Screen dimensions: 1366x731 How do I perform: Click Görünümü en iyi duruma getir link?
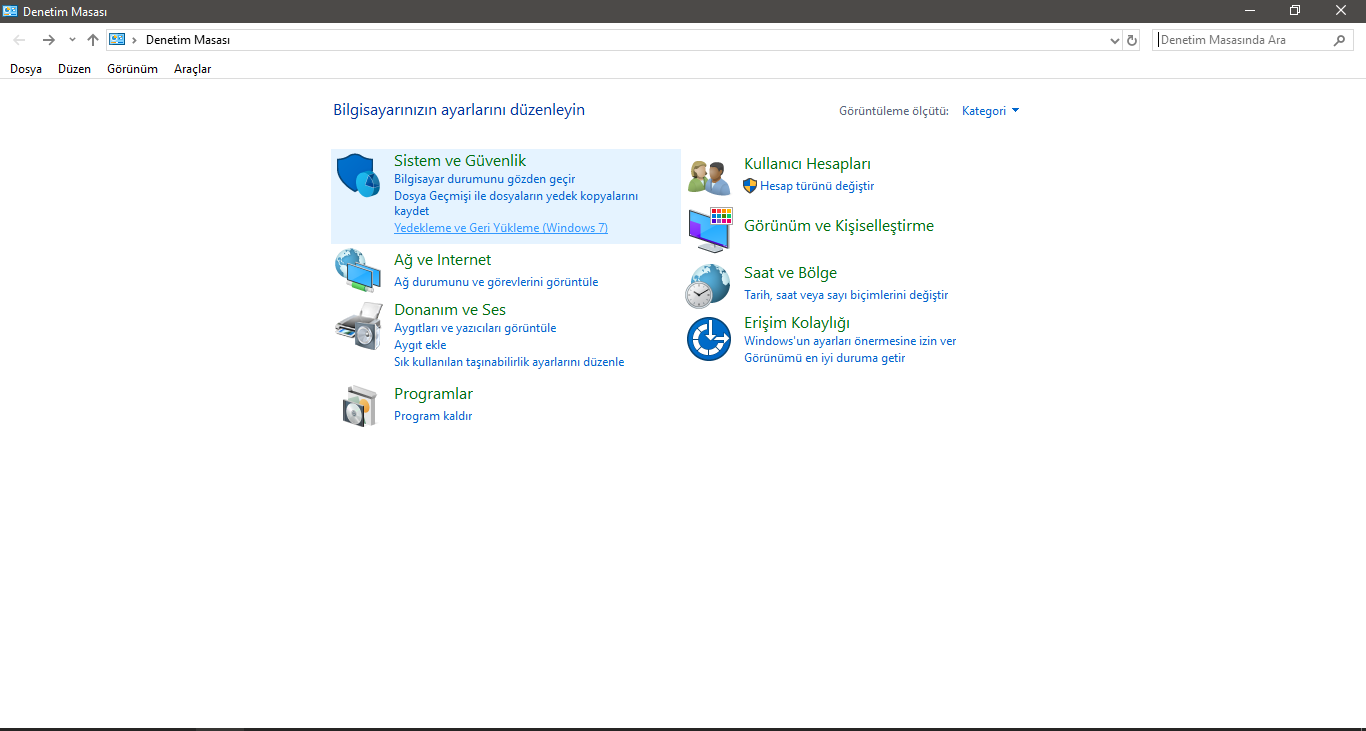pos(824,358)
